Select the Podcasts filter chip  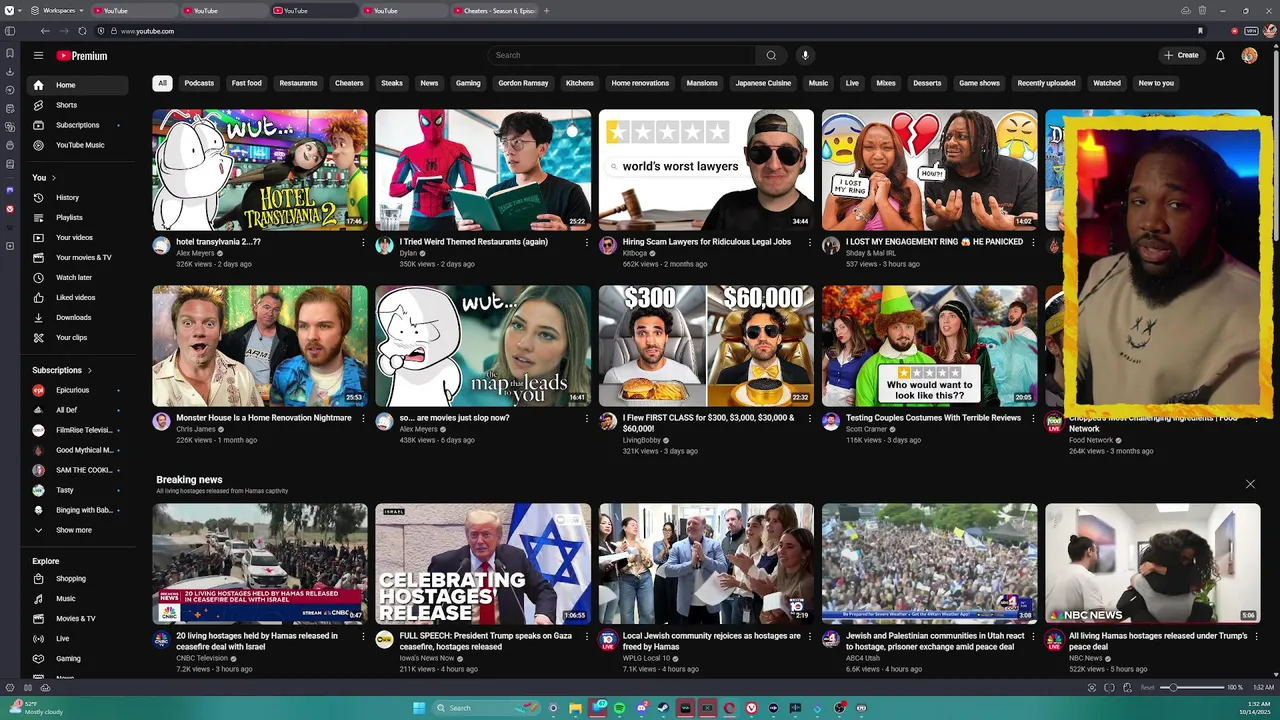tap(199, 83)
